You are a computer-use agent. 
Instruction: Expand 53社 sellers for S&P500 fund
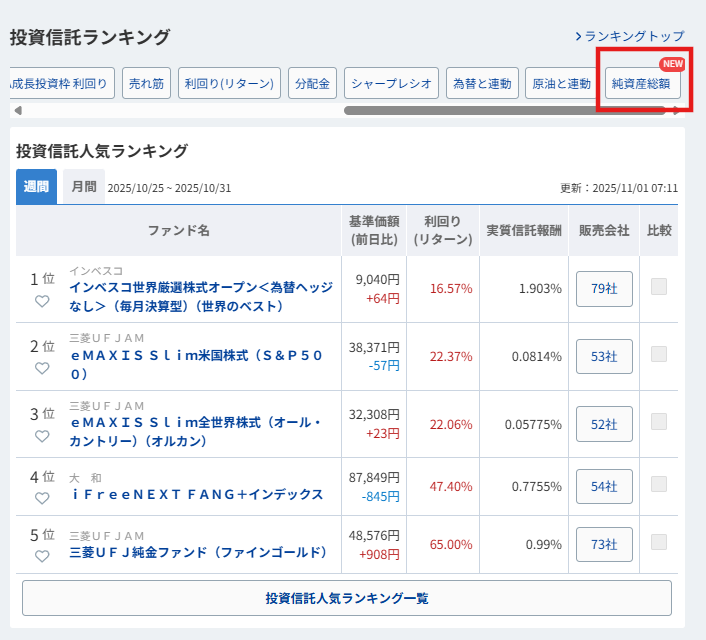coord(604,356)
